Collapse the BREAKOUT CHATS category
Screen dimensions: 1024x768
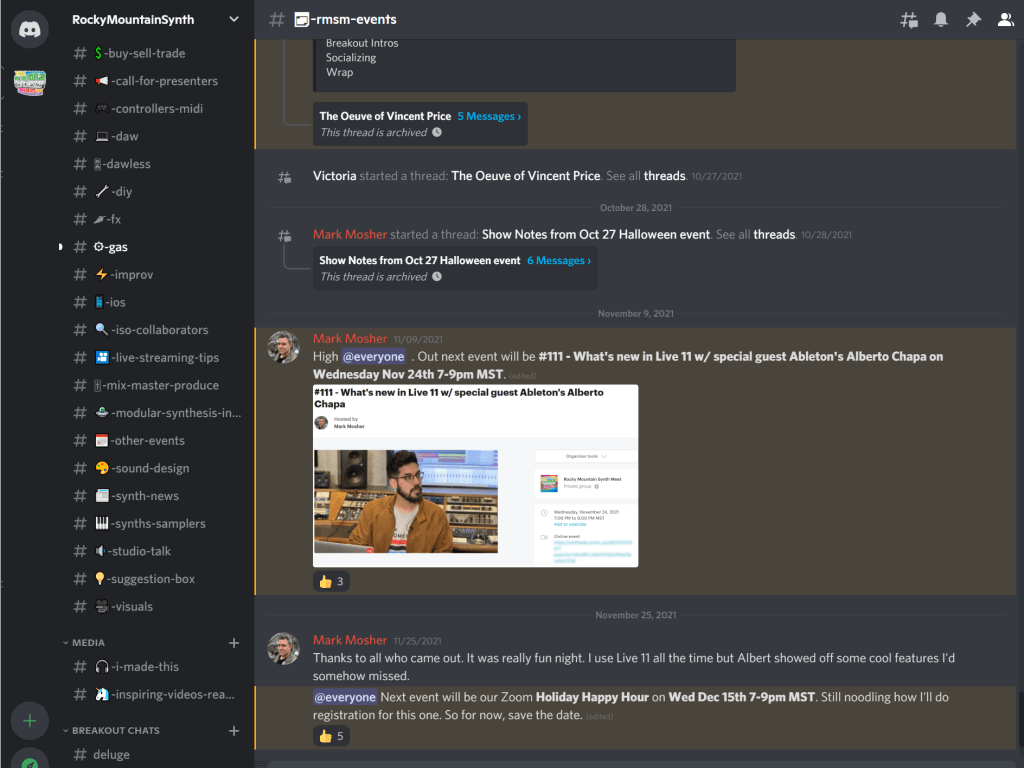pyautogui.click(x=115, y=731)
